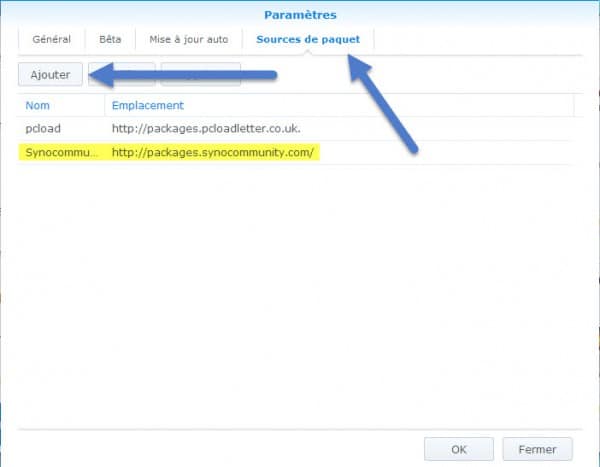
Task: Confirm with the OK button
Action: 458,448
